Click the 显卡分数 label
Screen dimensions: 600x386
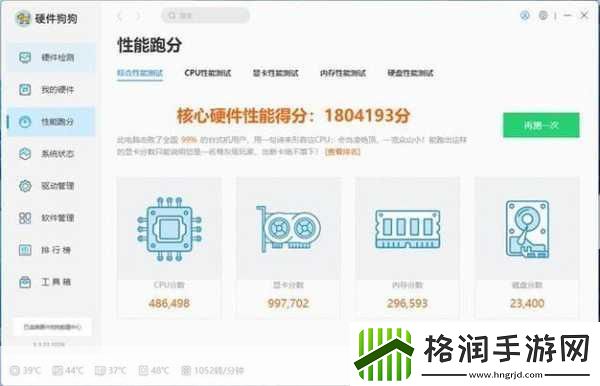click(x=288, y=285)
